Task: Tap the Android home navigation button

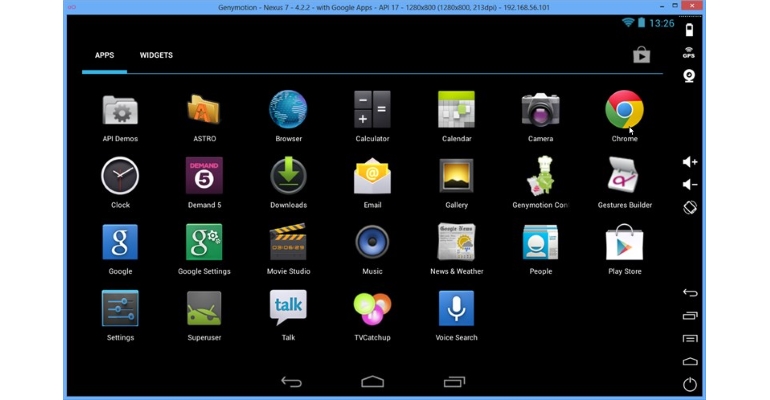Action: click(x=372, y=381)
